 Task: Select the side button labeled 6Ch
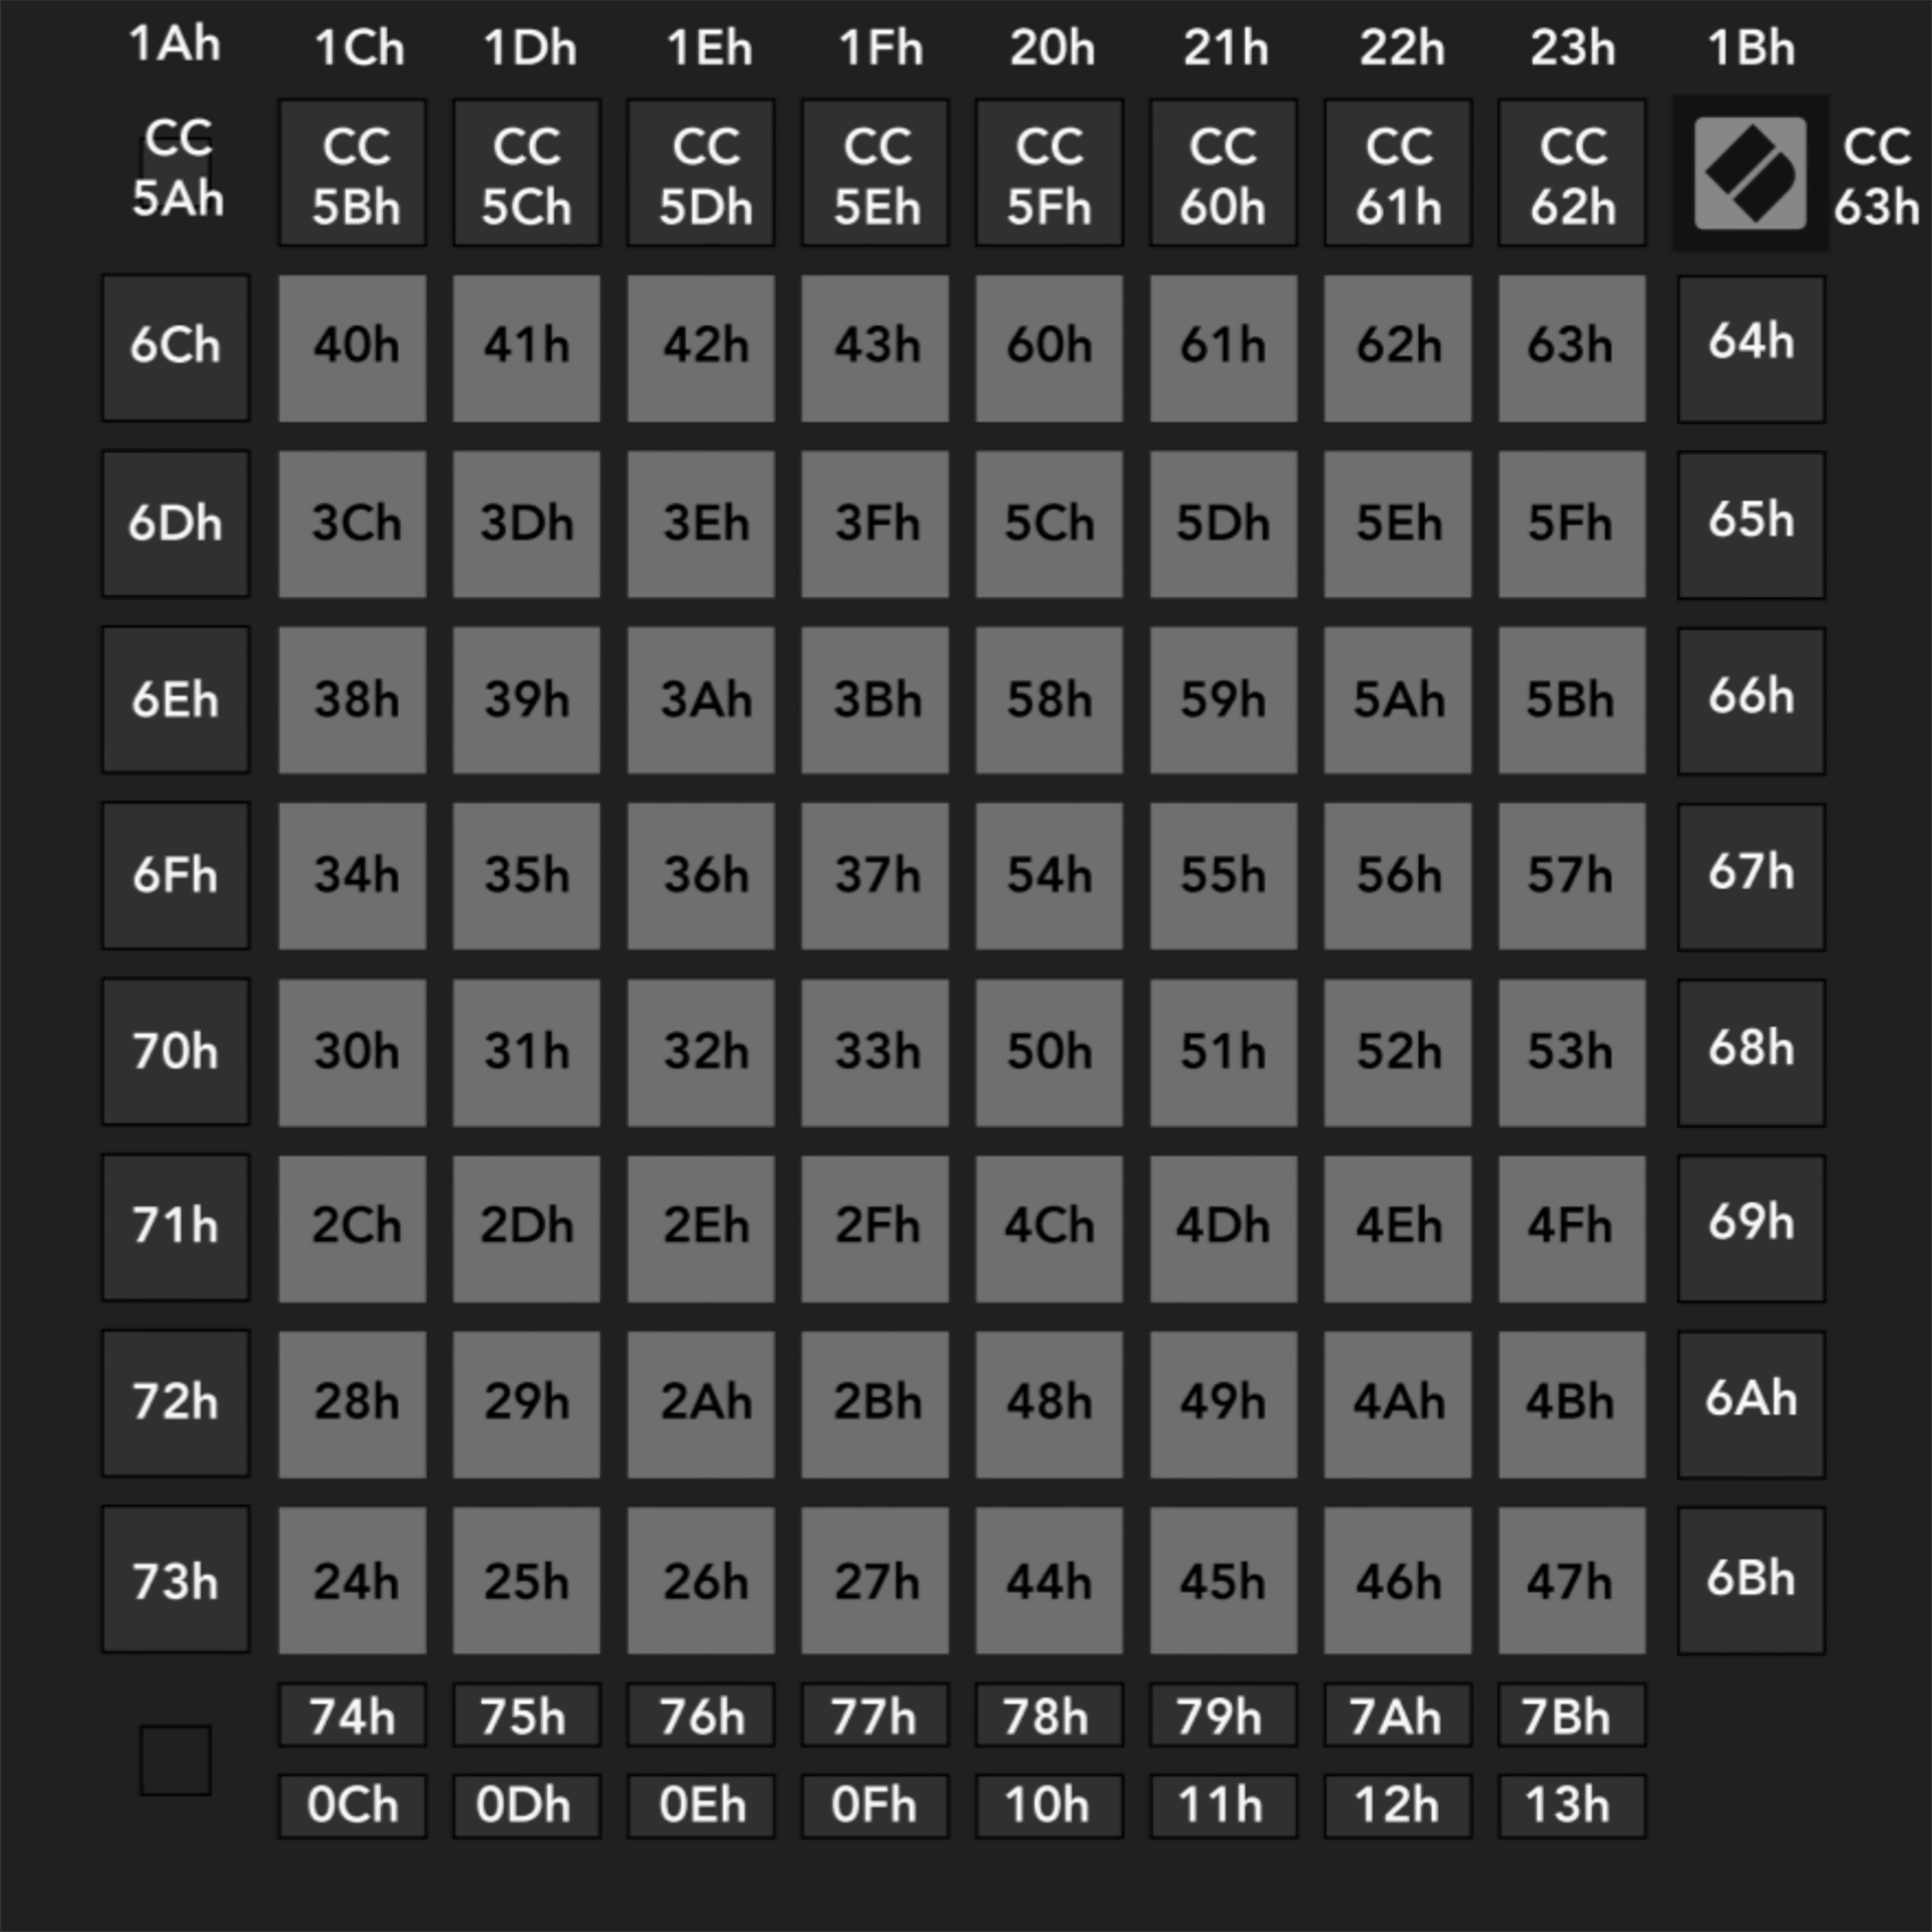[175, 348]
